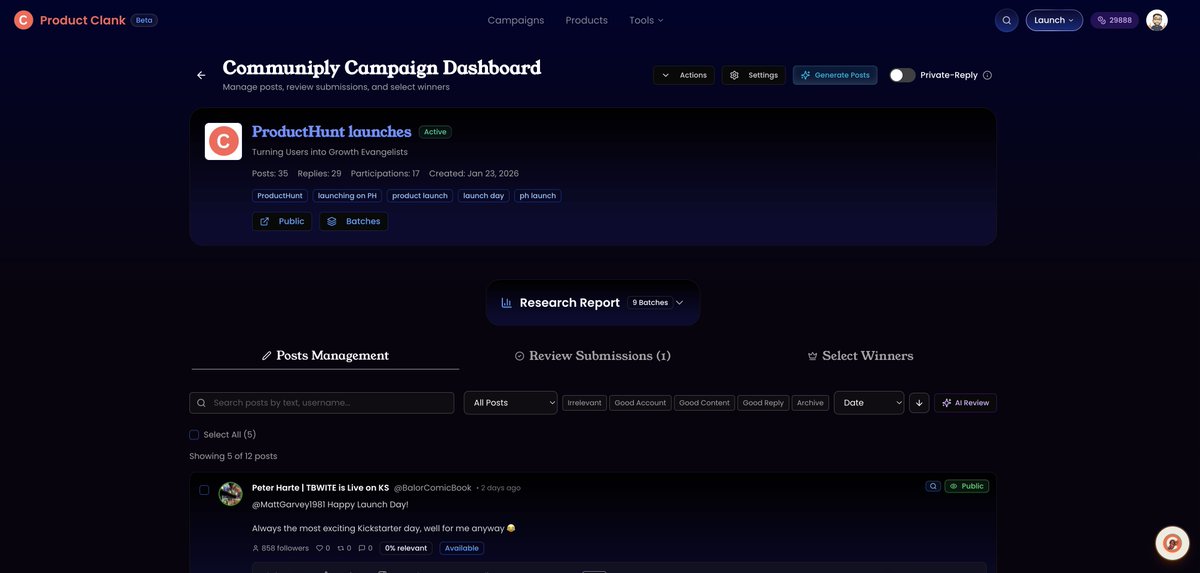
Task: Run AI Review on posts
Action: click(x=965, y=403)
